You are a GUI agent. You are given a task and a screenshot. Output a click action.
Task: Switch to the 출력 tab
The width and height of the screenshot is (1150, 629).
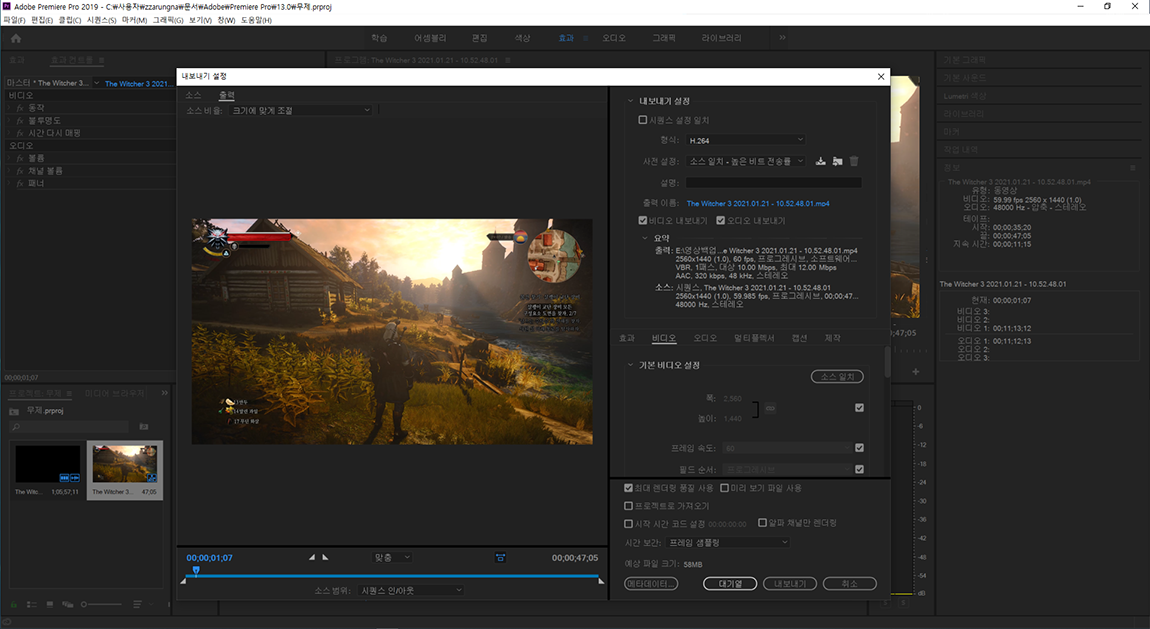(227, 95)
